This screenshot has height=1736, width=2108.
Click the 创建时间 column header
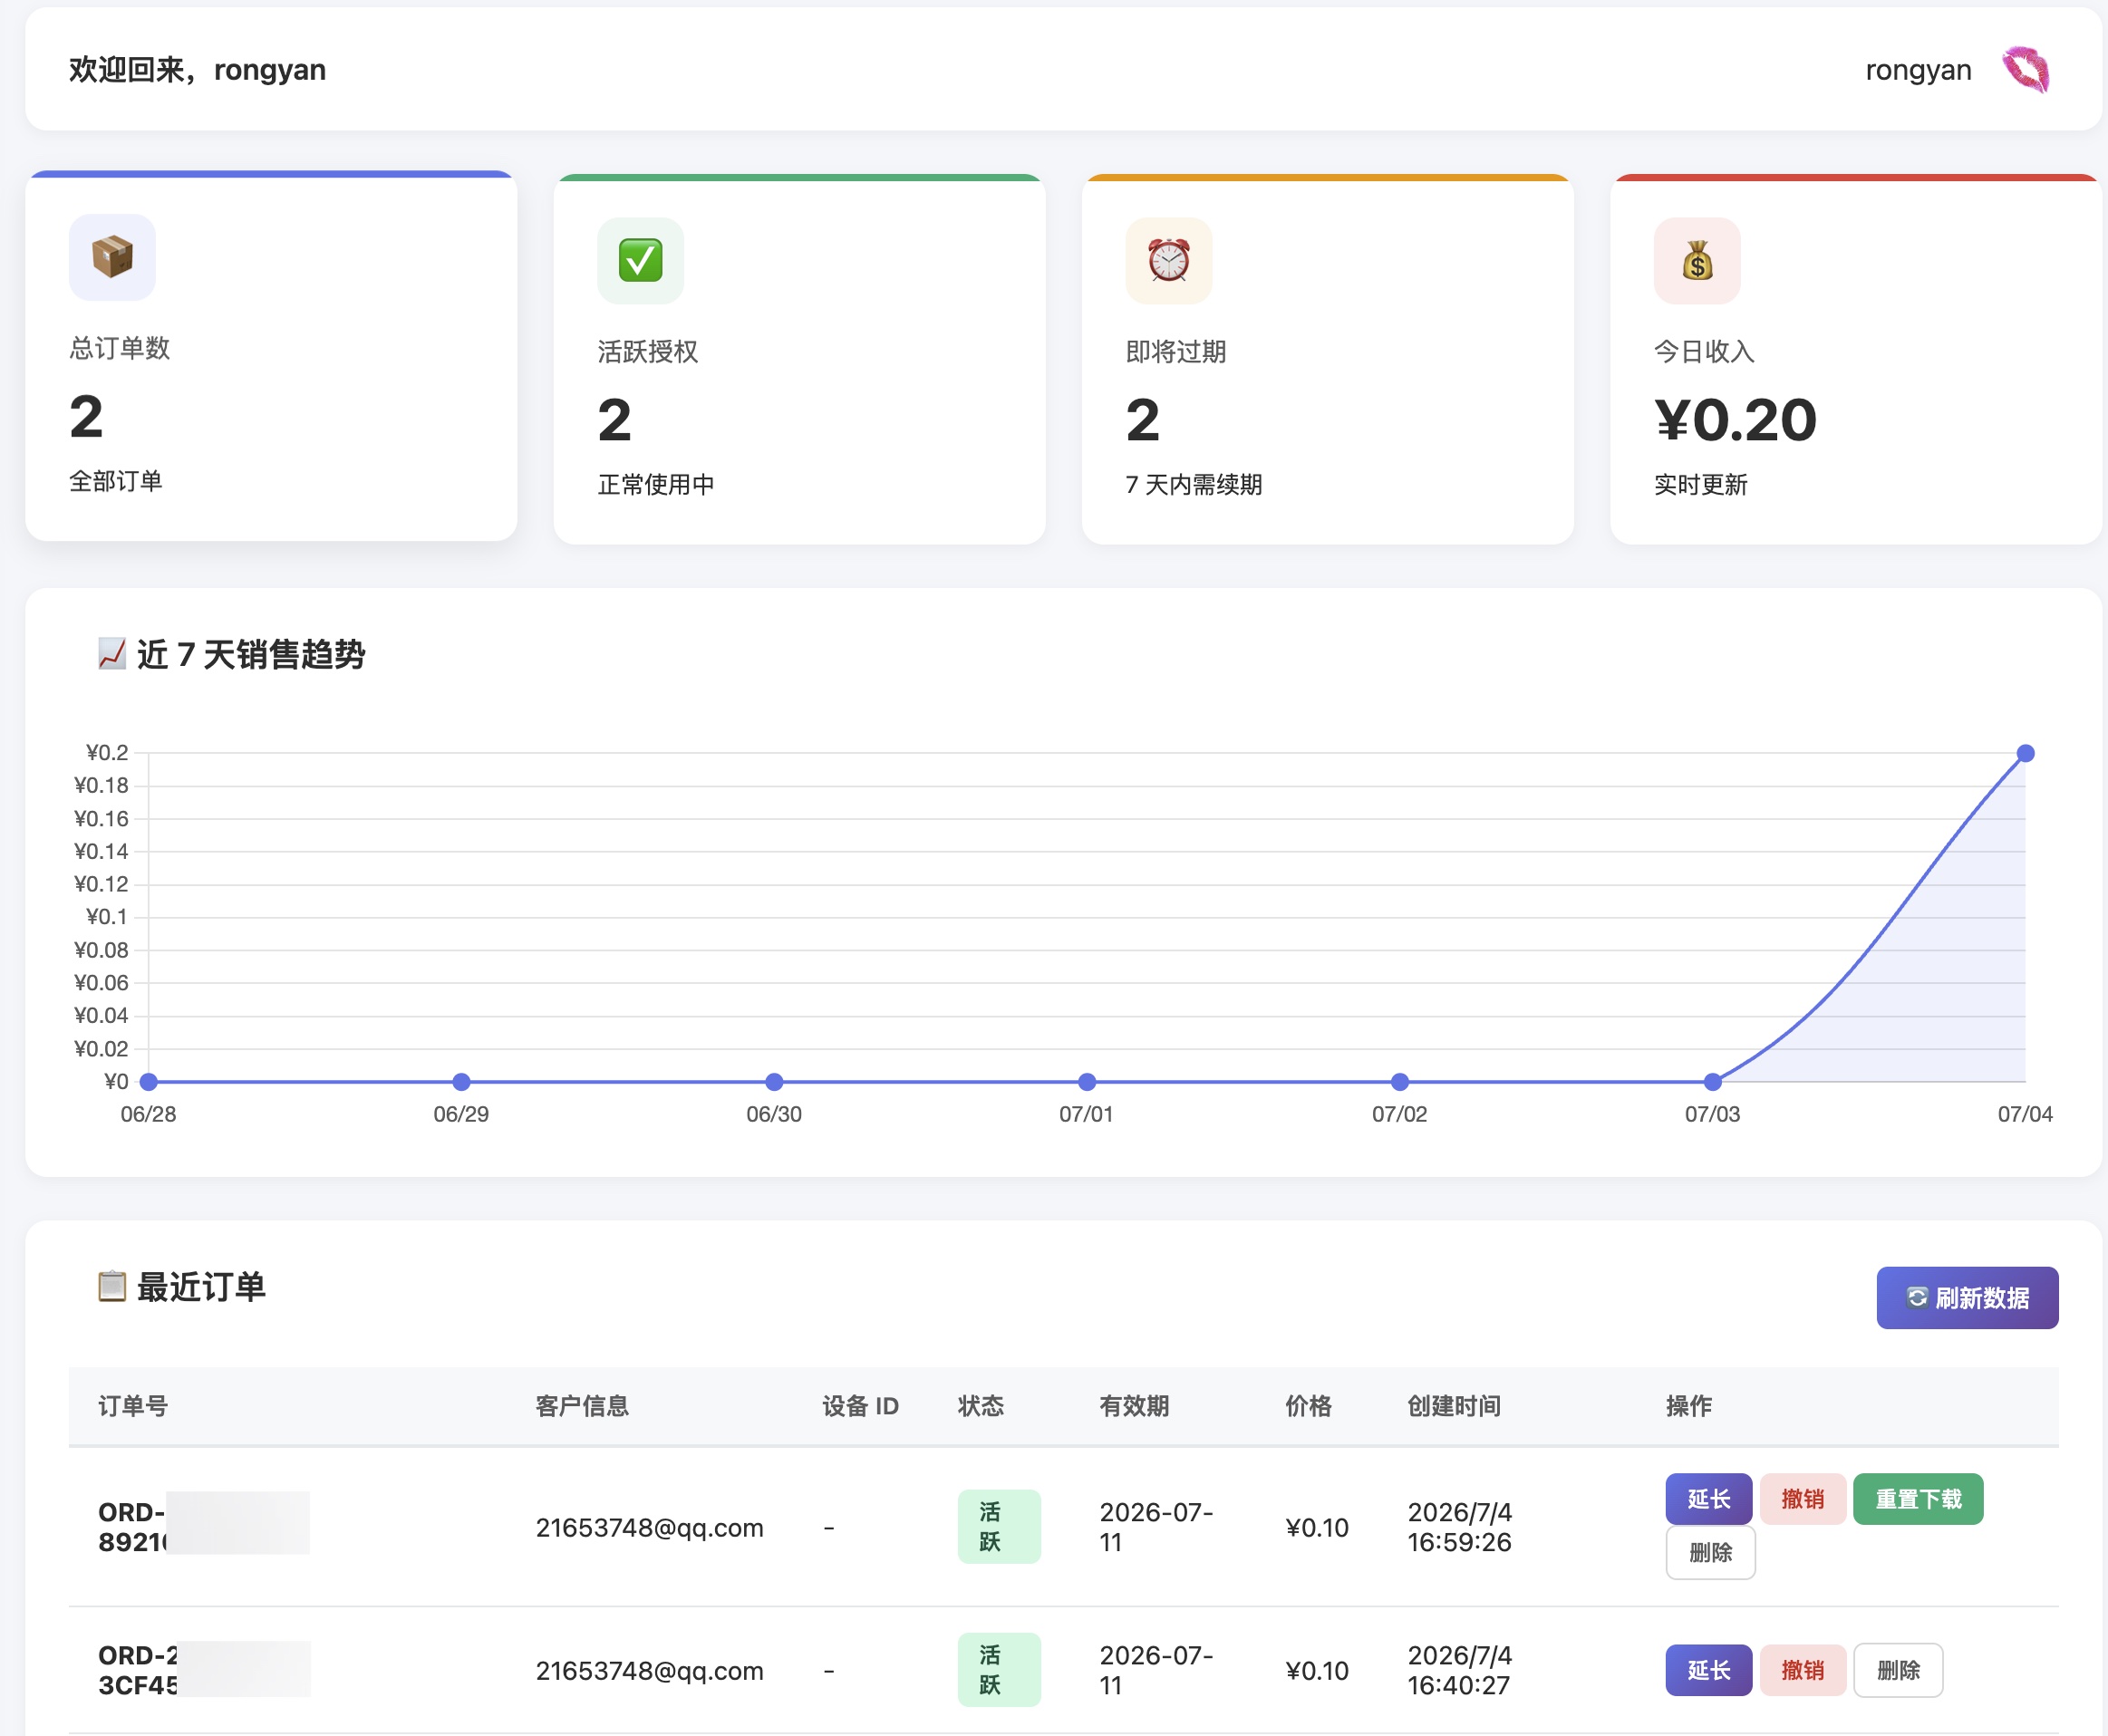pyautogui.click(x=1454, y=1406)
